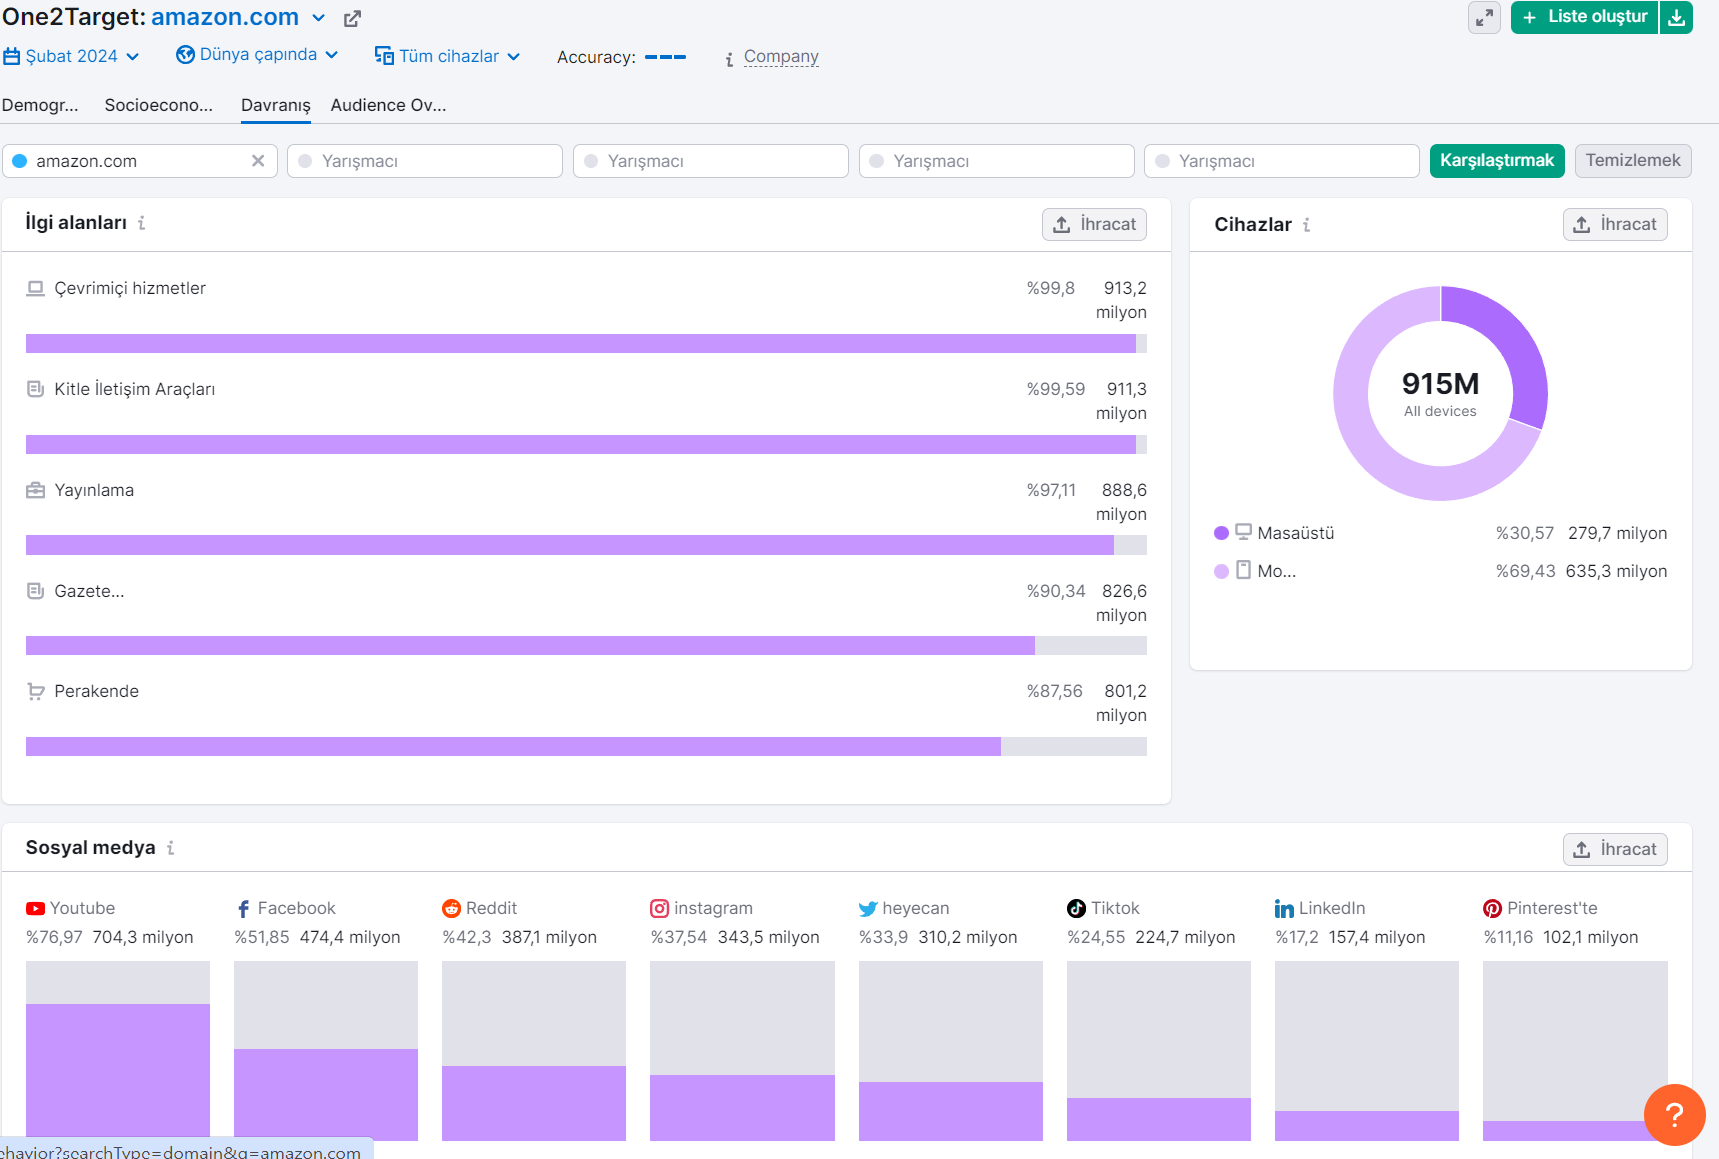Click the Gazete... progress bar

click(586, 646)
